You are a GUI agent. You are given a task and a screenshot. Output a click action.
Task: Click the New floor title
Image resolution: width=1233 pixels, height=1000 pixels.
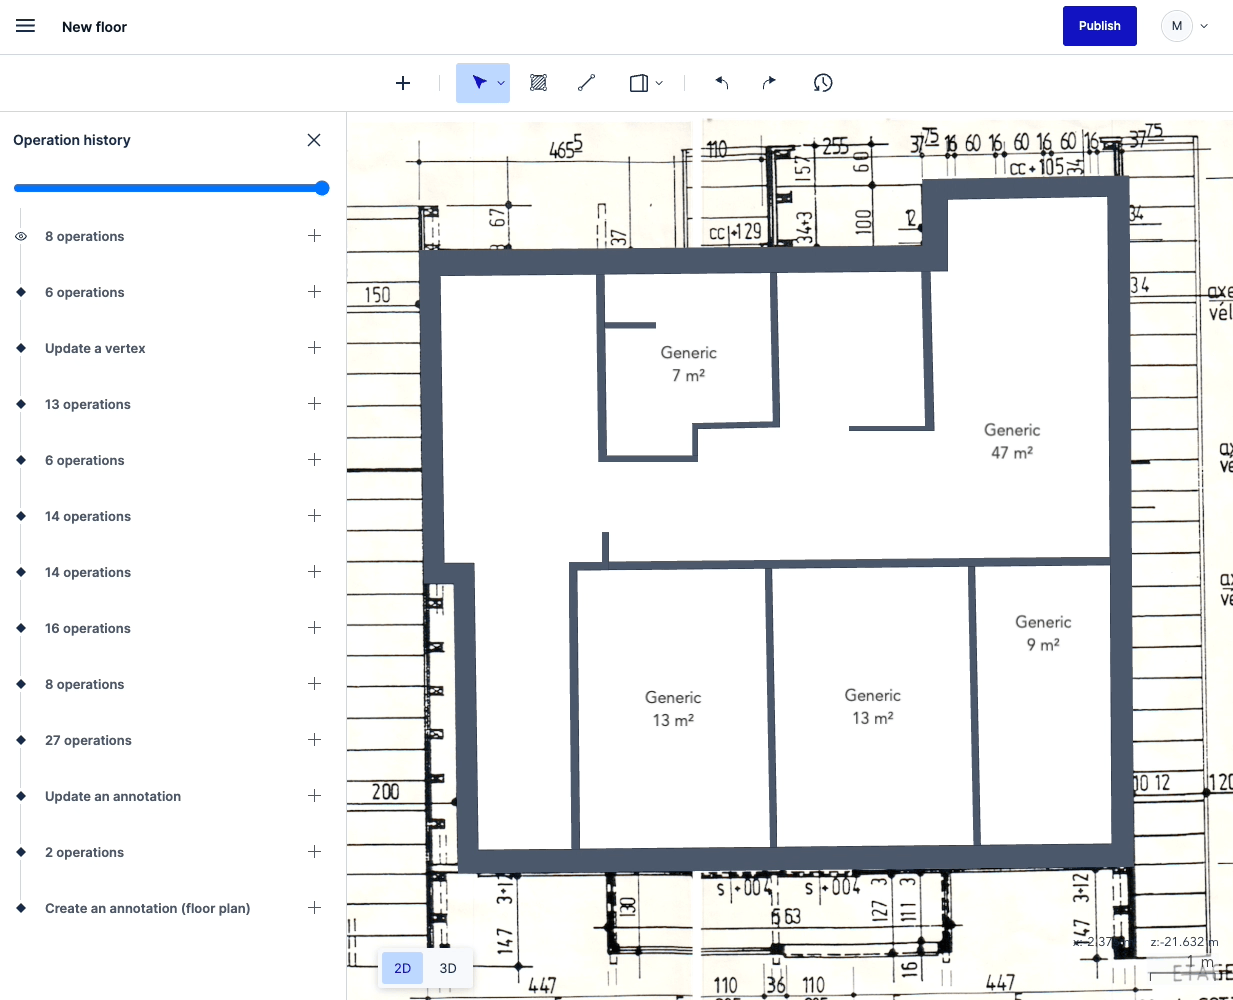point(94,27)
